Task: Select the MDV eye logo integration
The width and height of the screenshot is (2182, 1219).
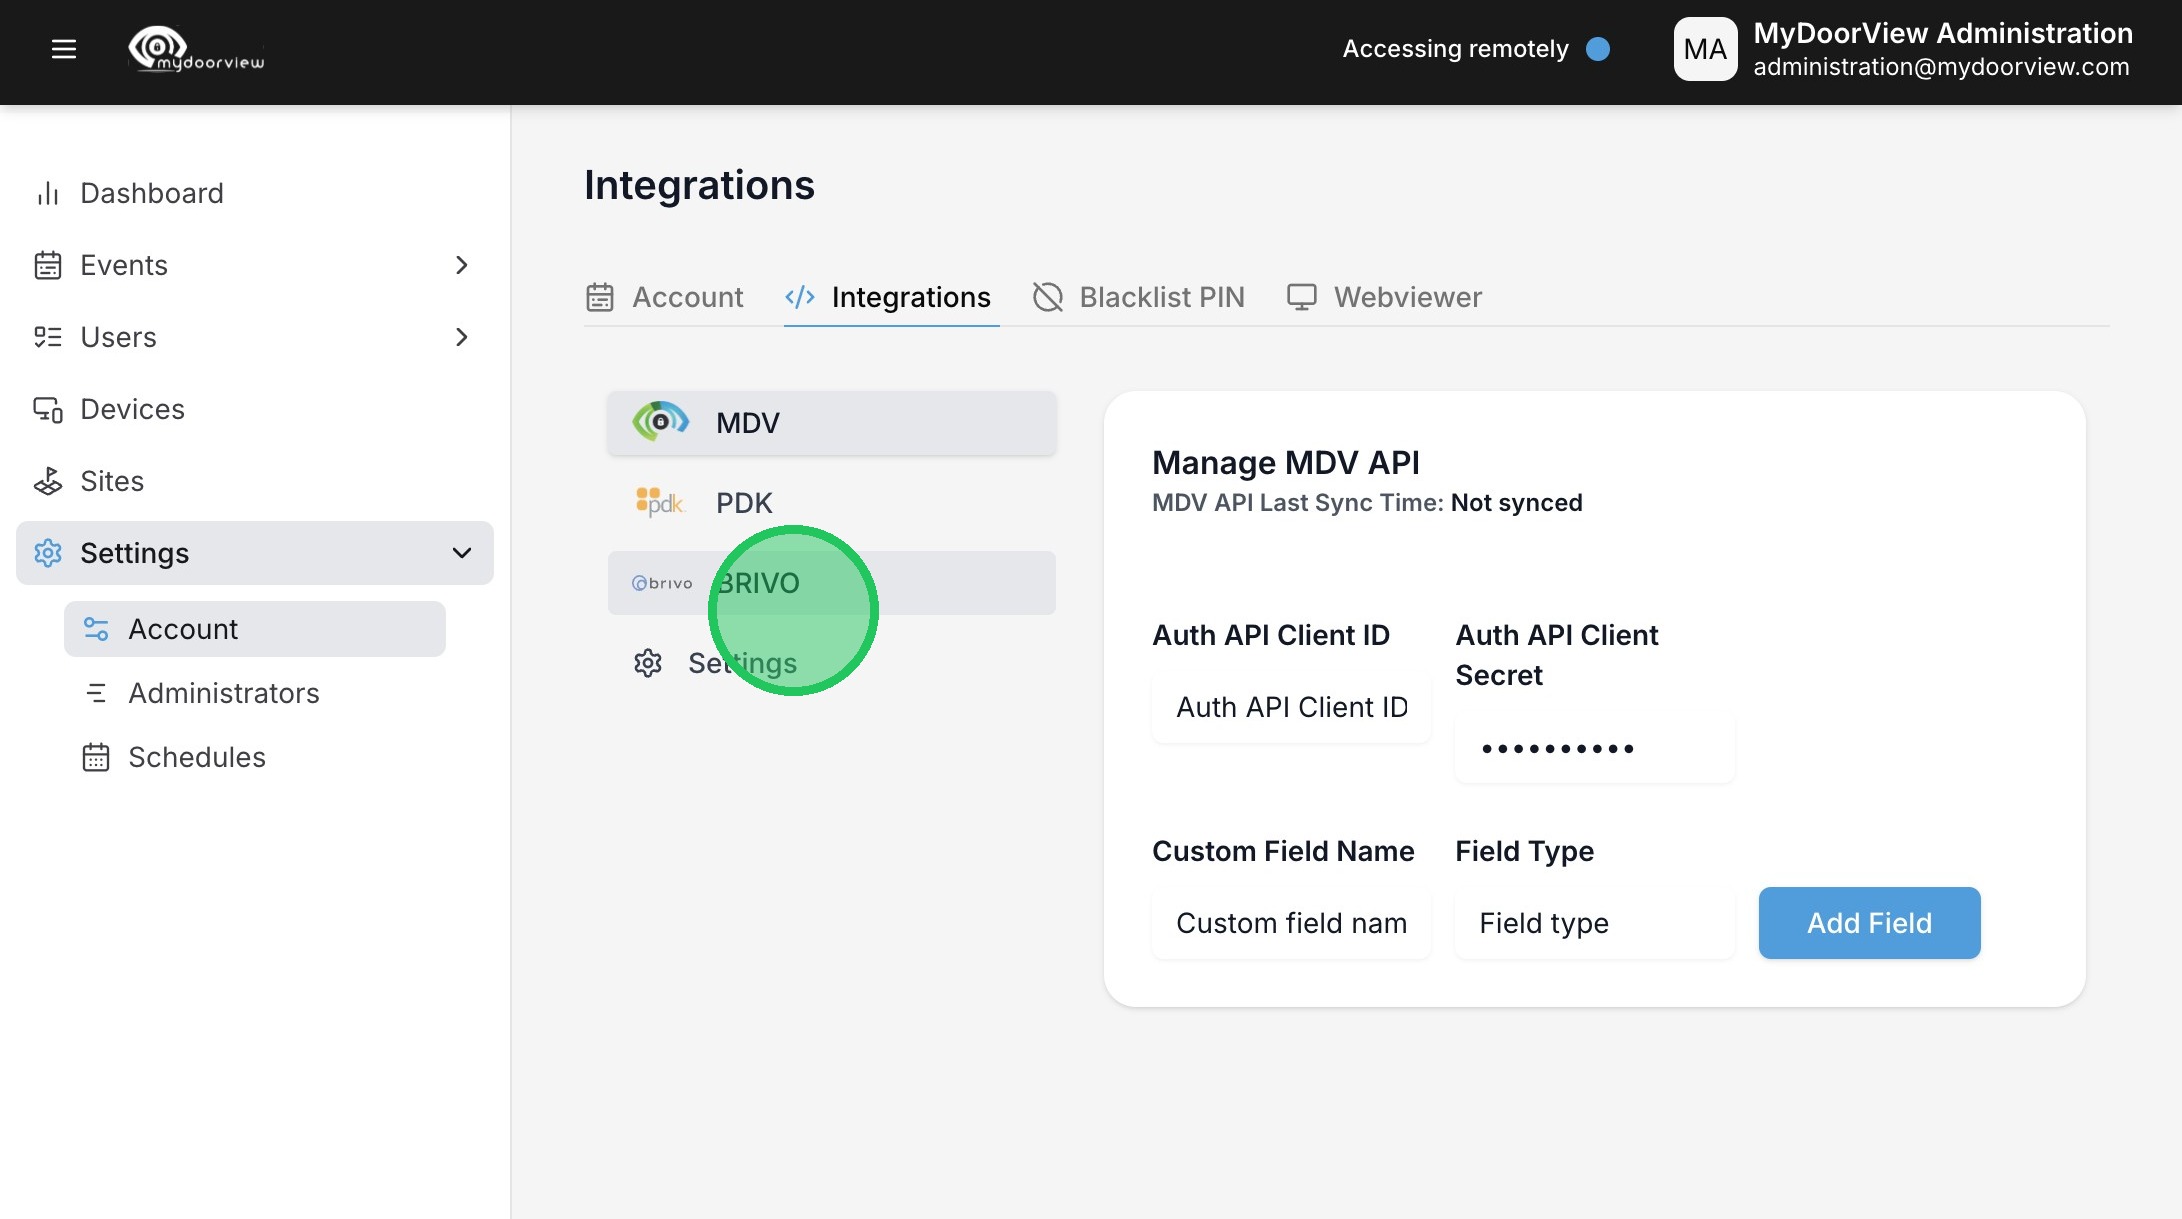Action: click(660, 422)
